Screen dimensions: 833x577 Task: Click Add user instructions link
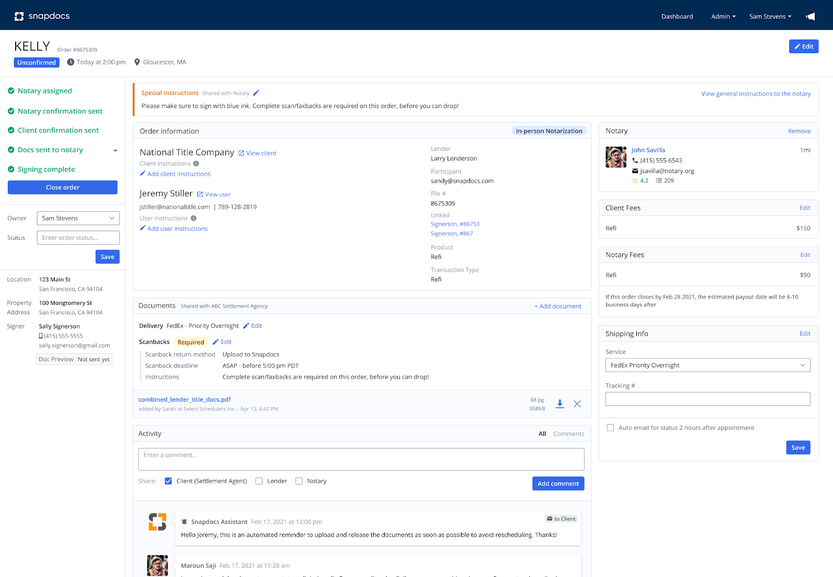[174, 228]
